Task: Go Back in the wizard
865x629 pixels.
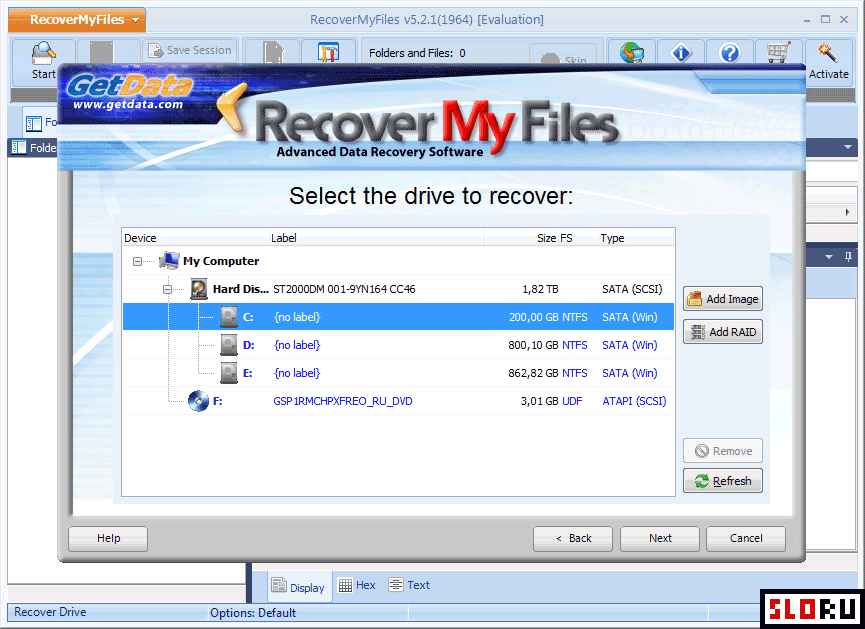Action: [573, 539]
